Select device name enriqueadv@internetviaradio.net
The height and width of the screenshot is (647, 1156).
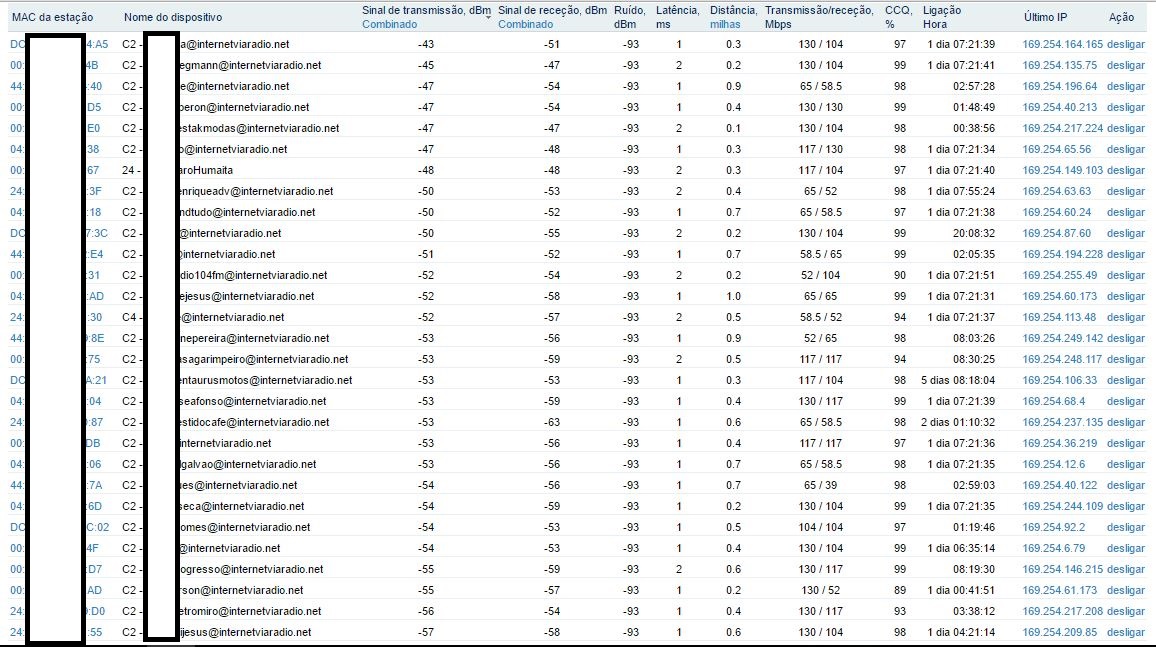pos(256,191)
